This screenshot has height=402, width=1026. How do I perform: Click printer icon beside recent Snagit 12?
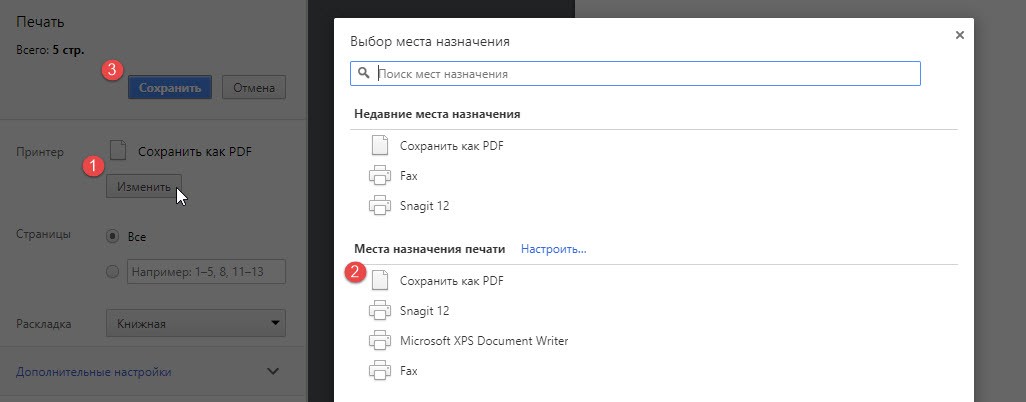pos(380,206)
